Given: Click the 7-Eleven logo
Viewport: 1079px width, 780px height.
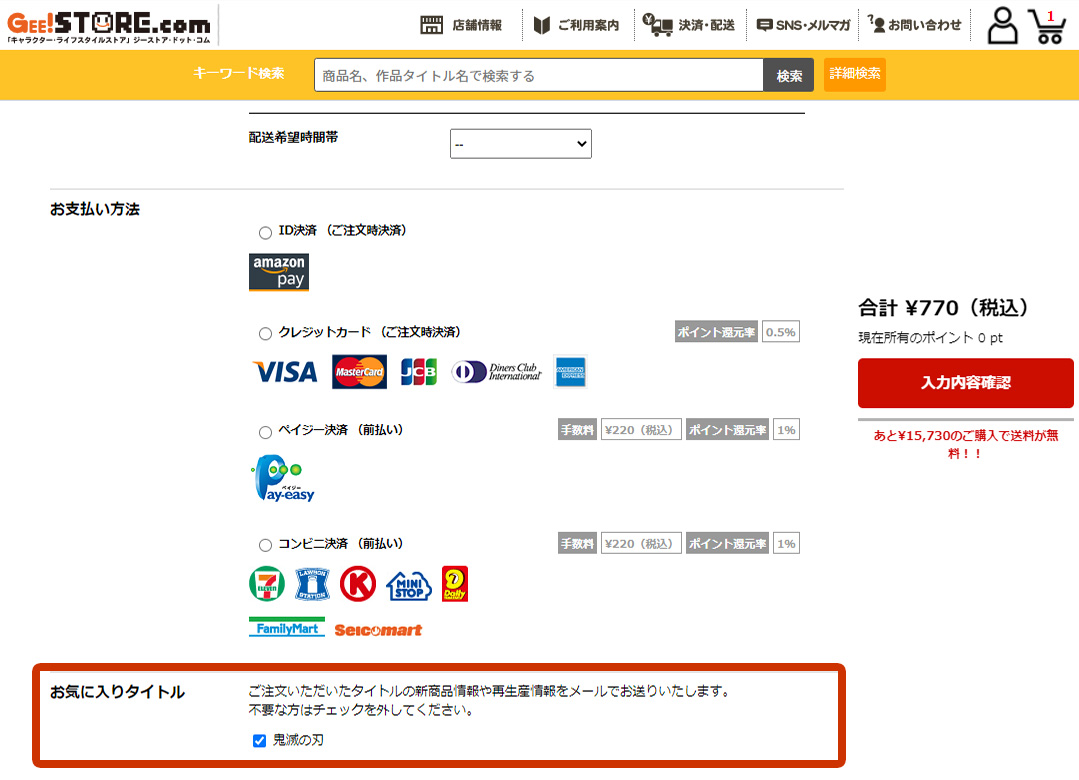Looking at the screenshot, I should [x=267, y=584].
